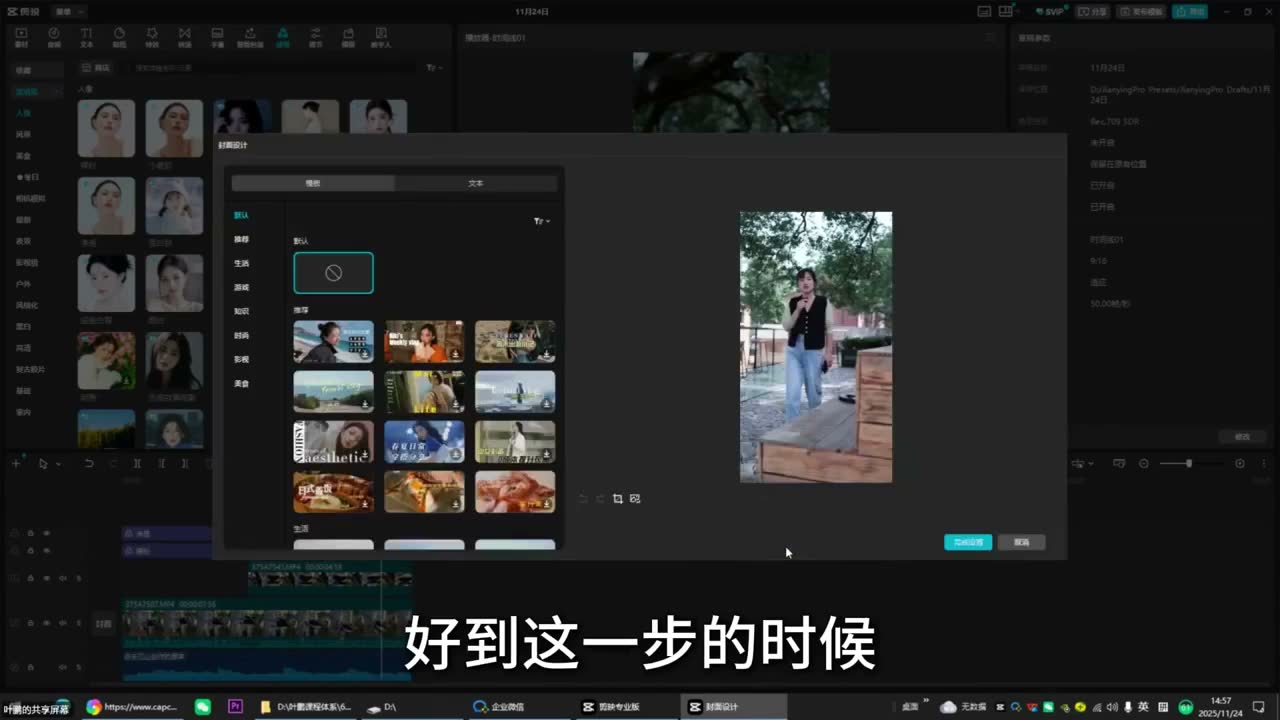Download the 日式餐食 food cover template
Viewport: 1280px width, 720px height.
[x=365, y=505]
